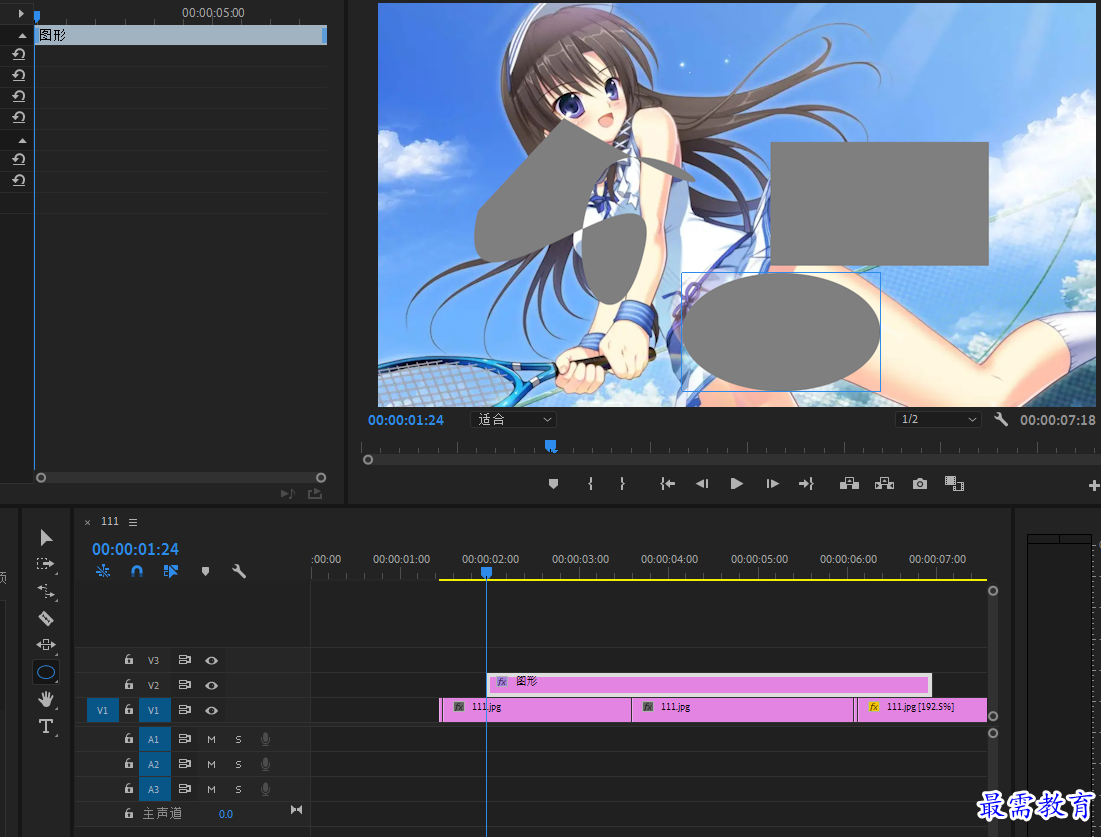Select the 图形 clip on V2
Image resolution: width=1101 pixels, height=837 pixels.
click(x=709, y=685)
